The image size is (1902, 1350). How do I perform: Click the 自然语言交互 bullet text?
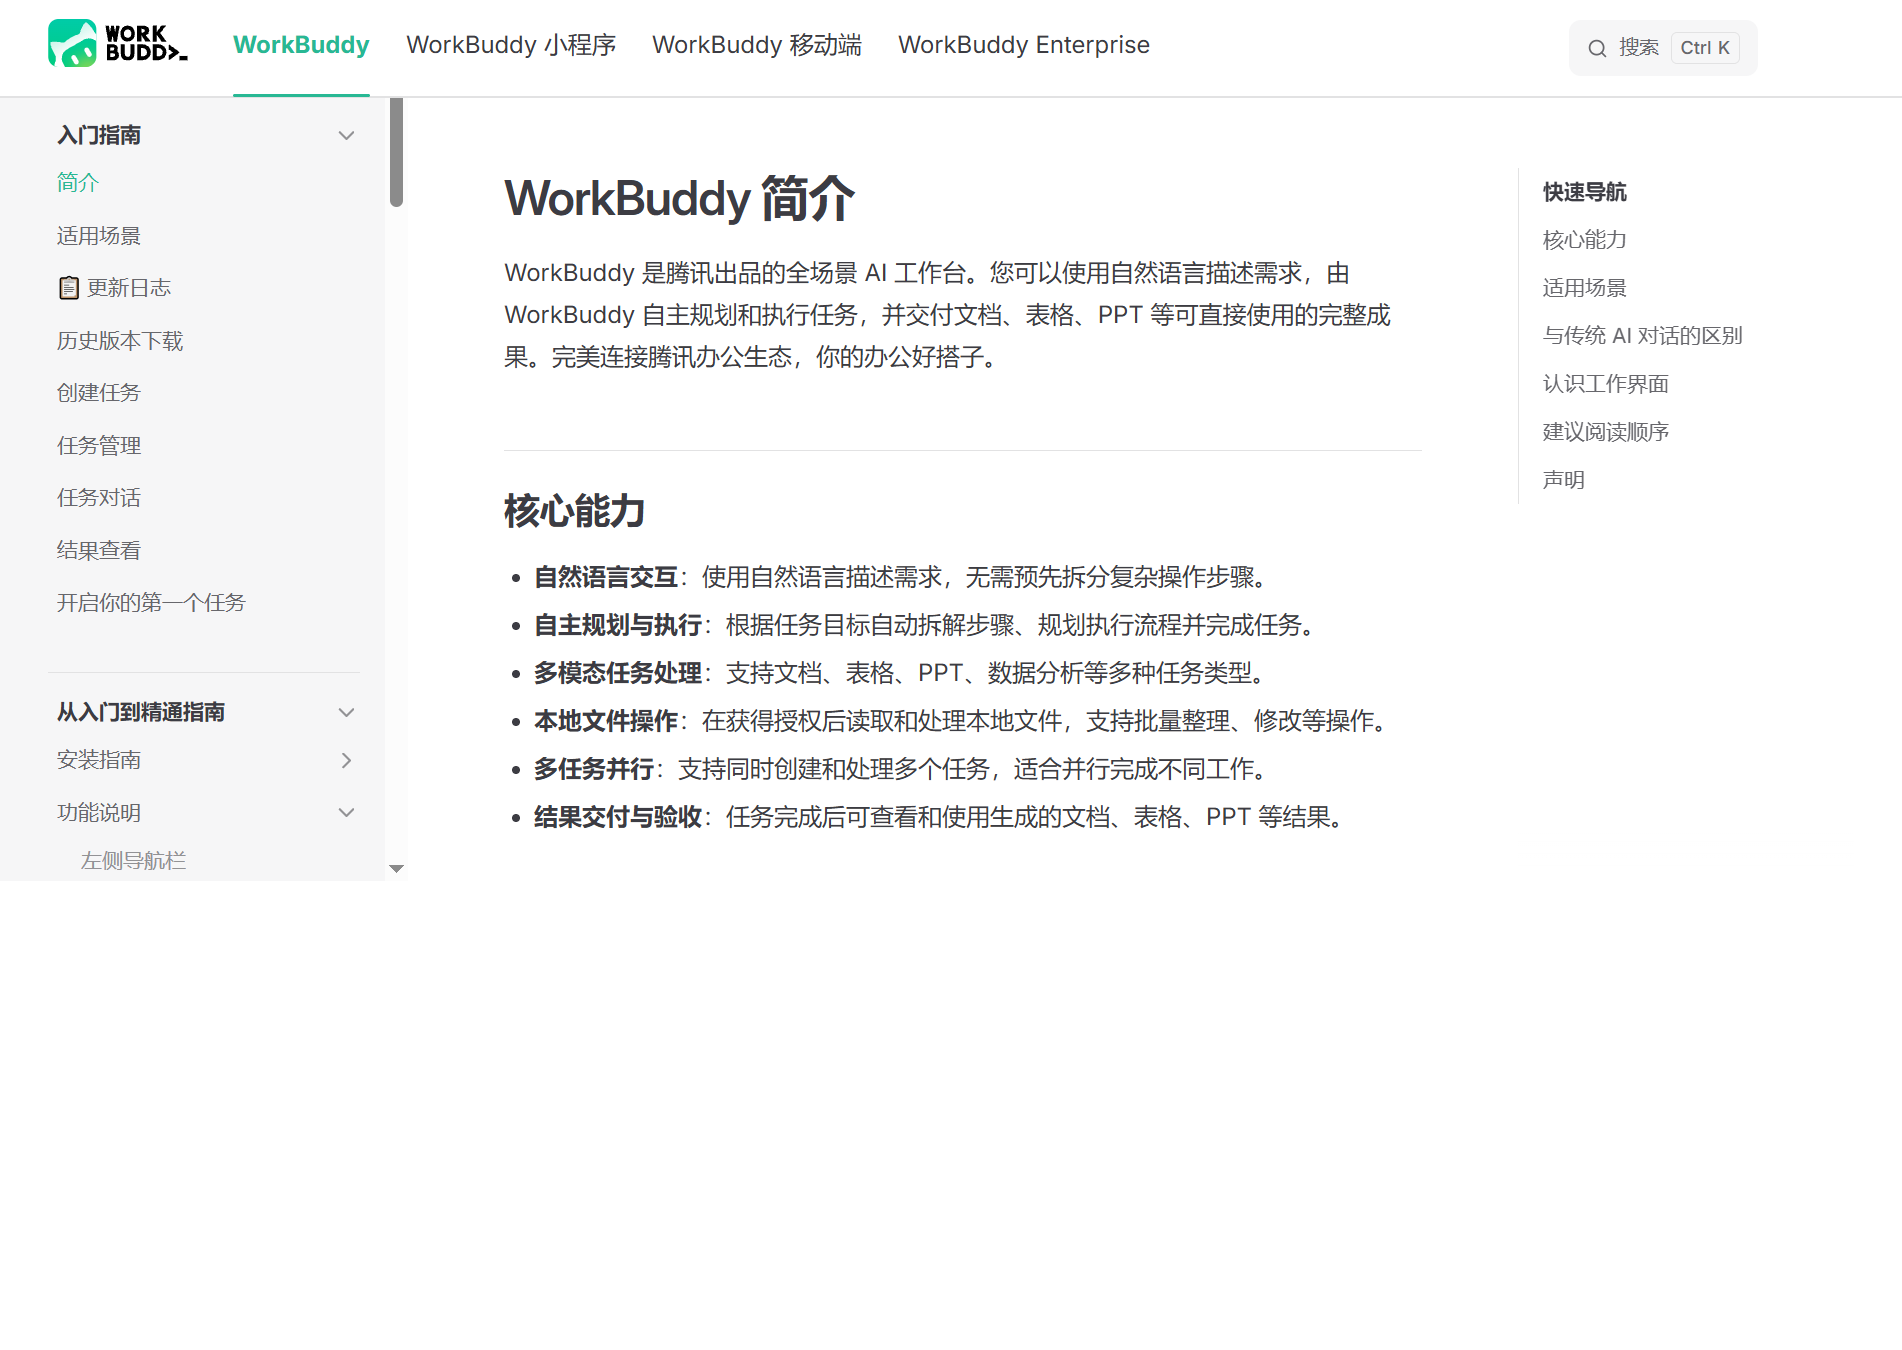click(x=606, y=577)
